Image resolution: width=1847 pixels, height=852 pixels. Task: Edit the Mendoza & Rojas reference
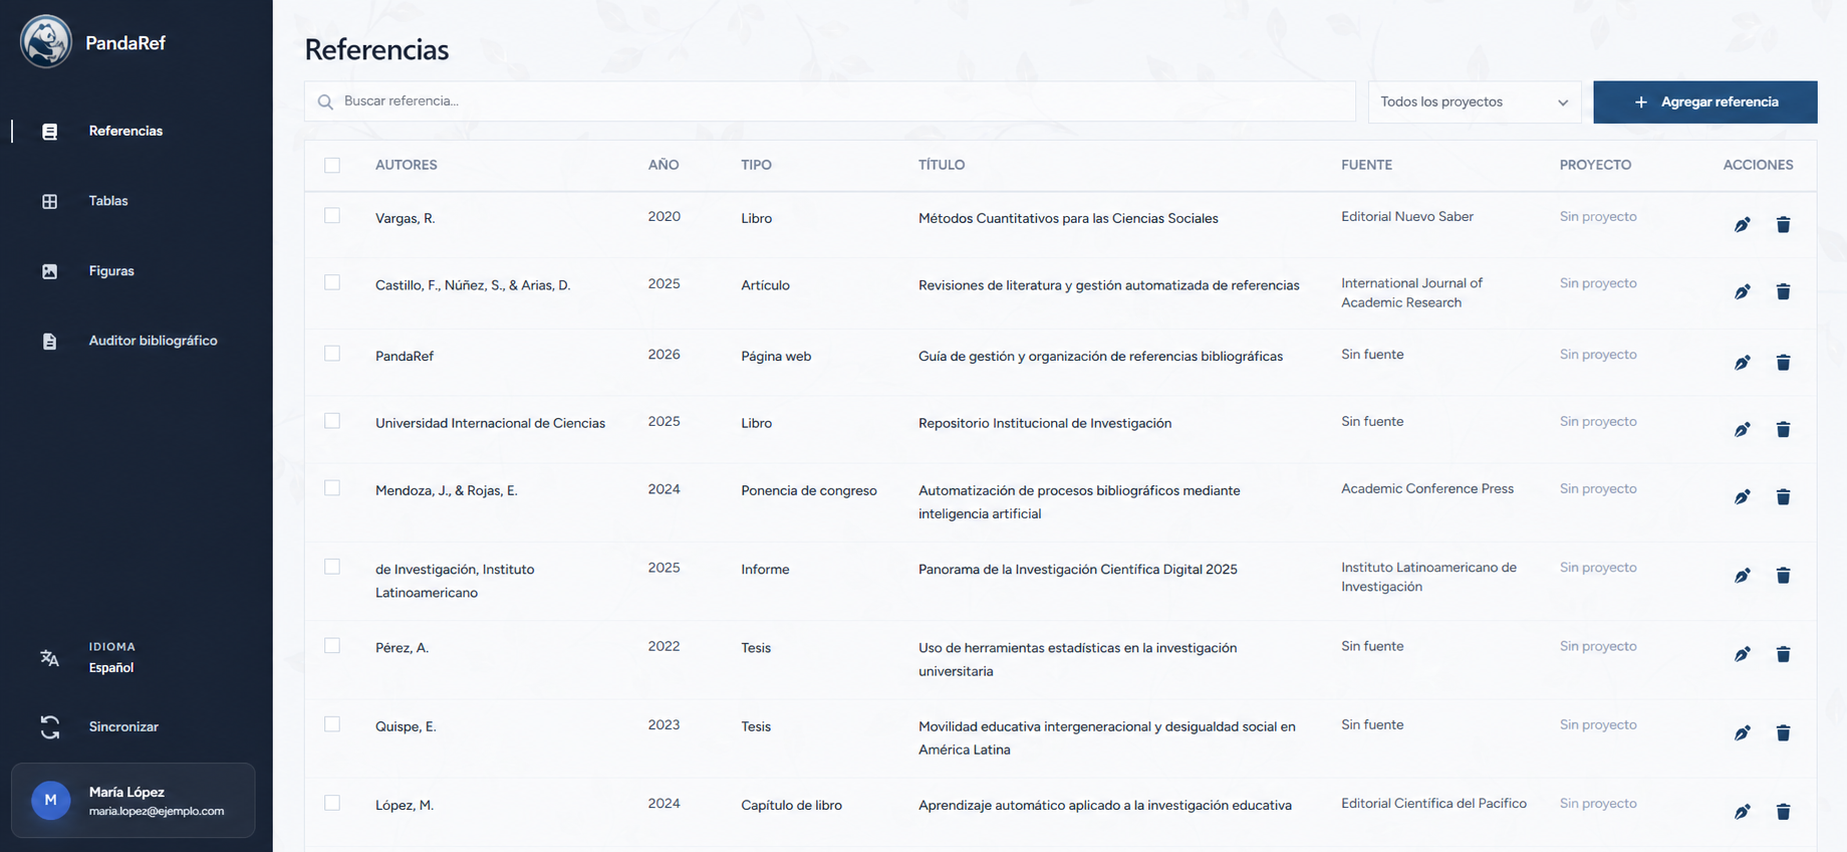pos(1742,497)
